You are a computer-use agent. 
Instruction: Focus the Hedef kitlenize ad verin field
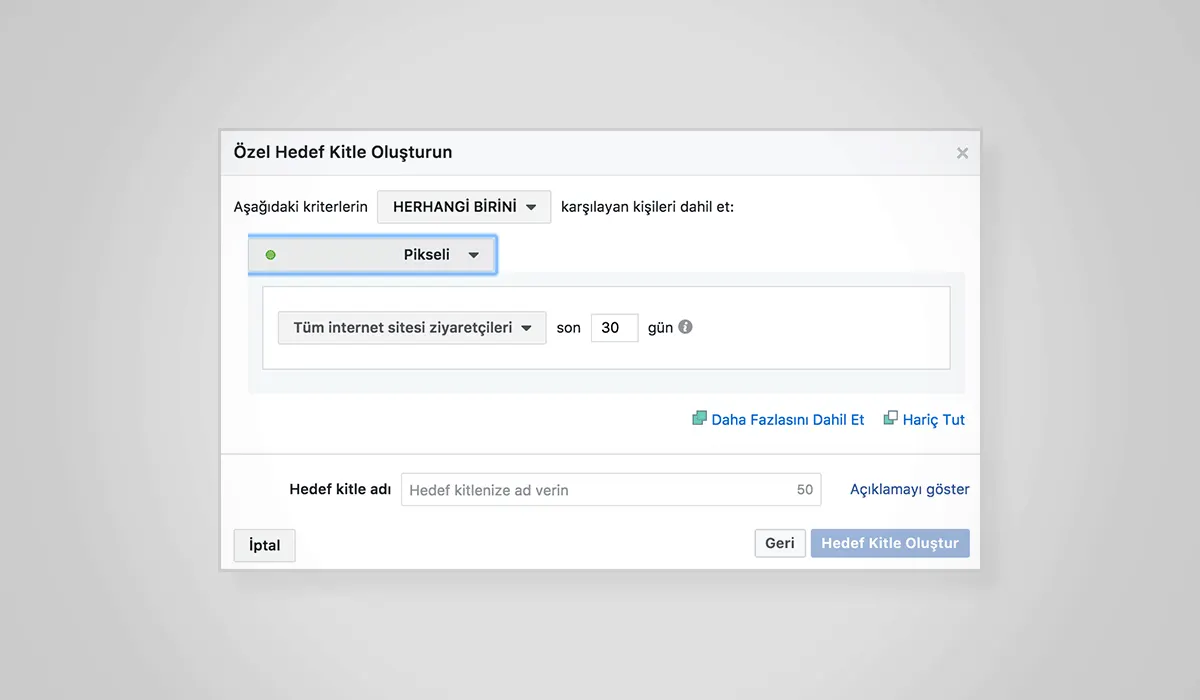pyautogui.click(x=611, y=490)
